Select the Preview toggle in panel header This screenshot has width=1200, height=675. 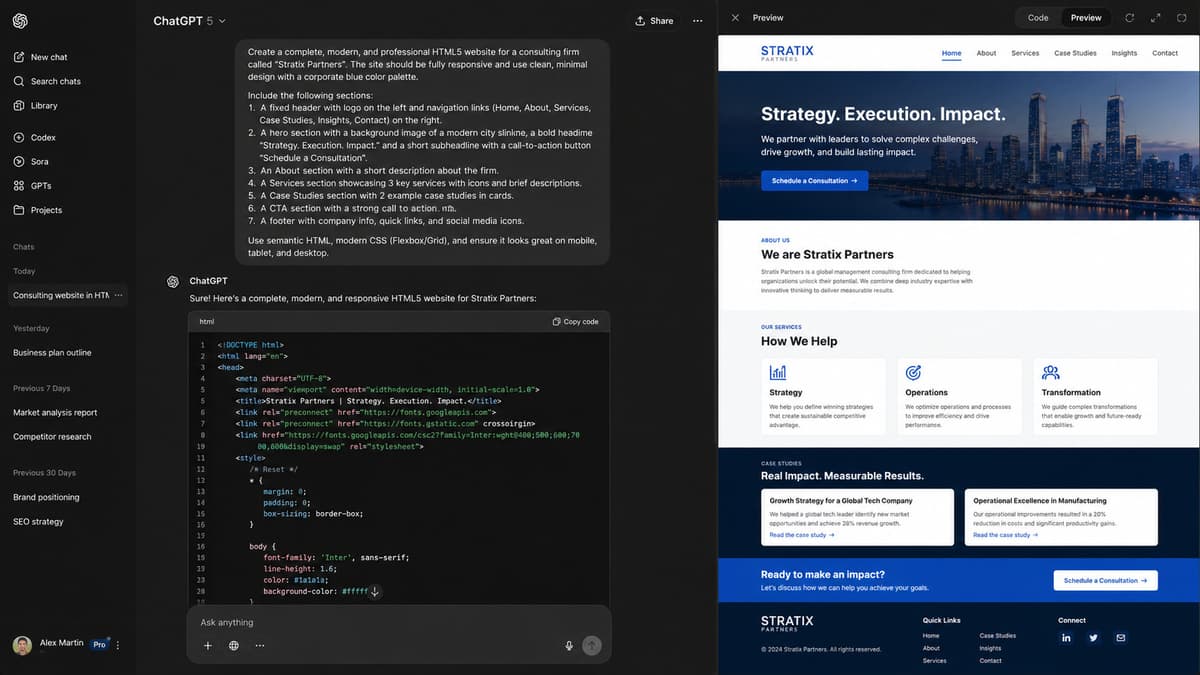[1086, 18]
